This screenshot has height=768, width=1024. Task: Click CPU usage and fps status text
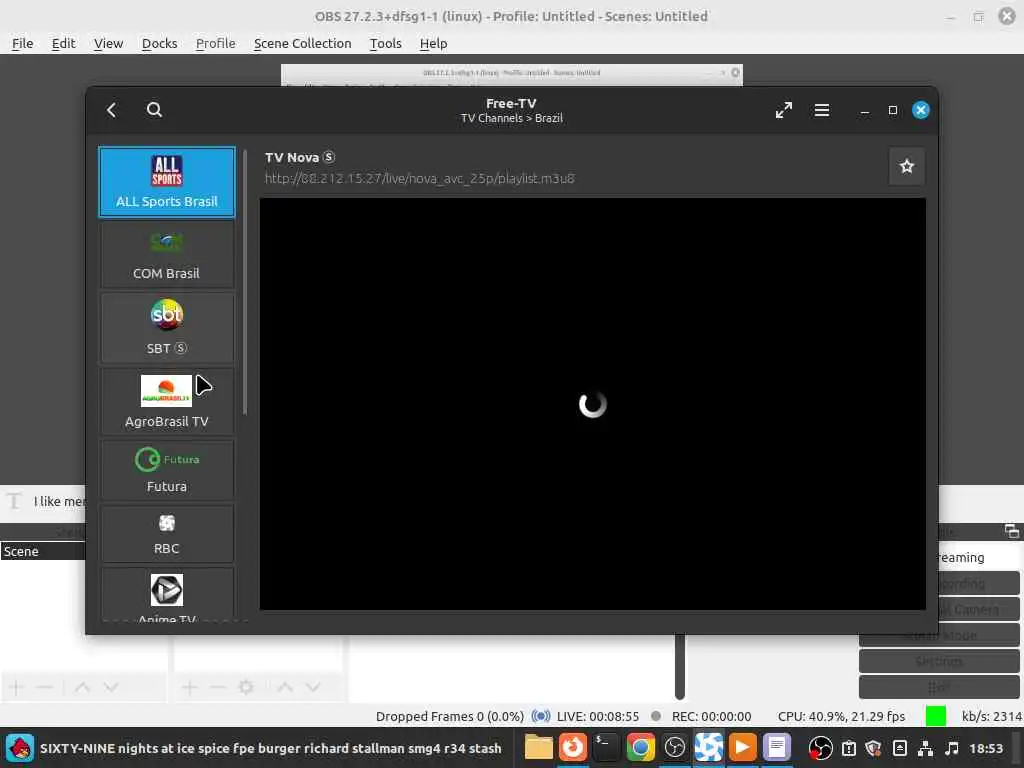coord(841,716)
